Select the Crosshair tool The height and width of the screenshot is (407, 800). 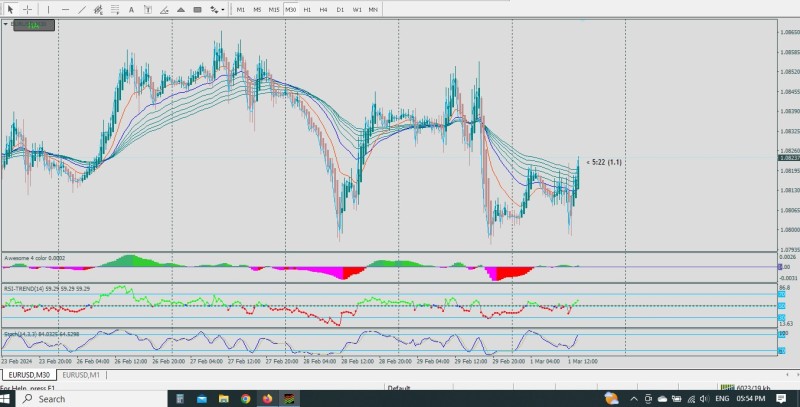[28, 9]
